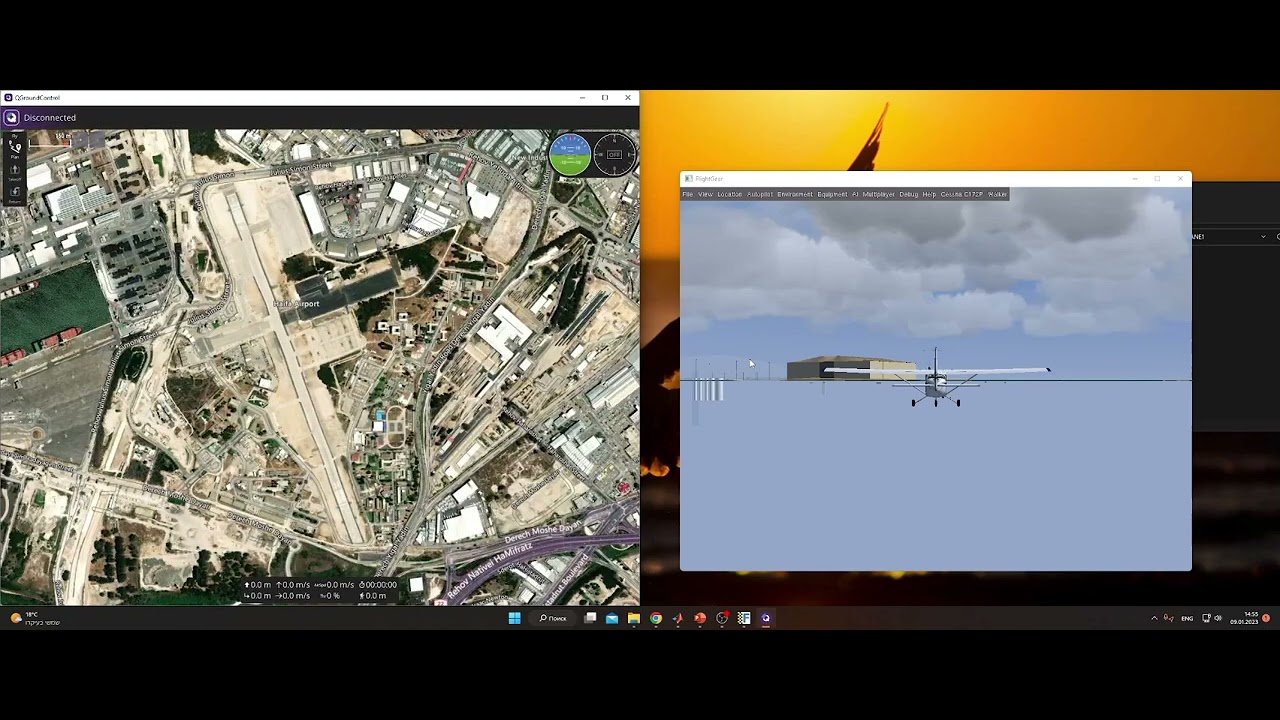Screen dimensions: 1280x720
Task: Open FlightGear View menu
Action: (x=705, y=194)
